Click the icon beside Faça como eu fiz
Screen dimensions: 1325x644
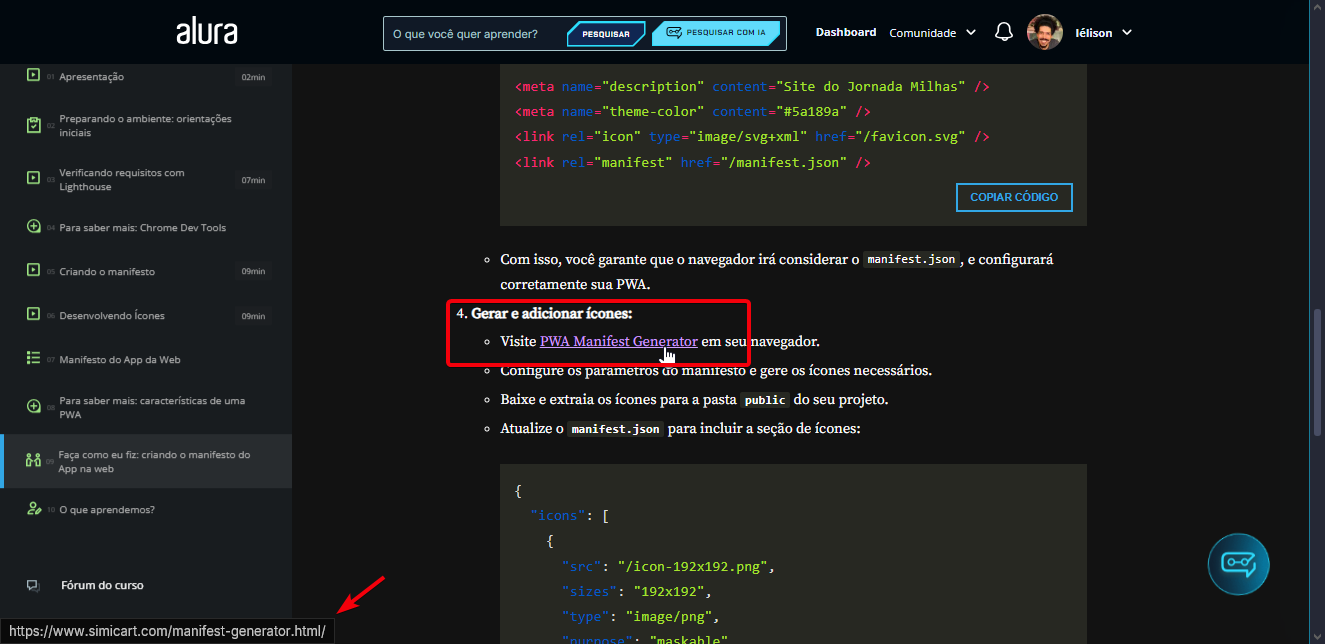[x=33, y=460]
